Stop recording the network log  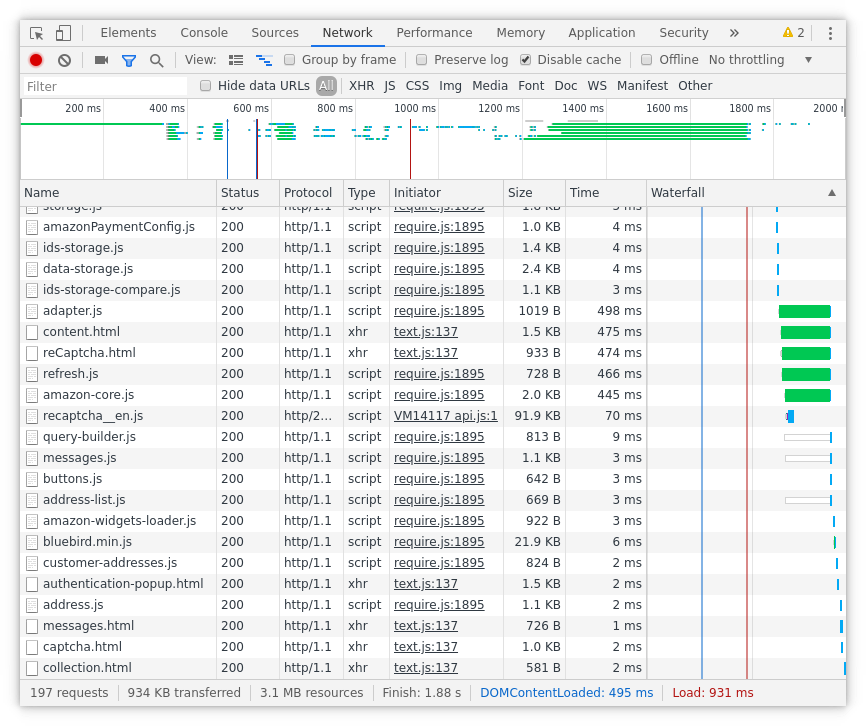(x=35, y=59)
